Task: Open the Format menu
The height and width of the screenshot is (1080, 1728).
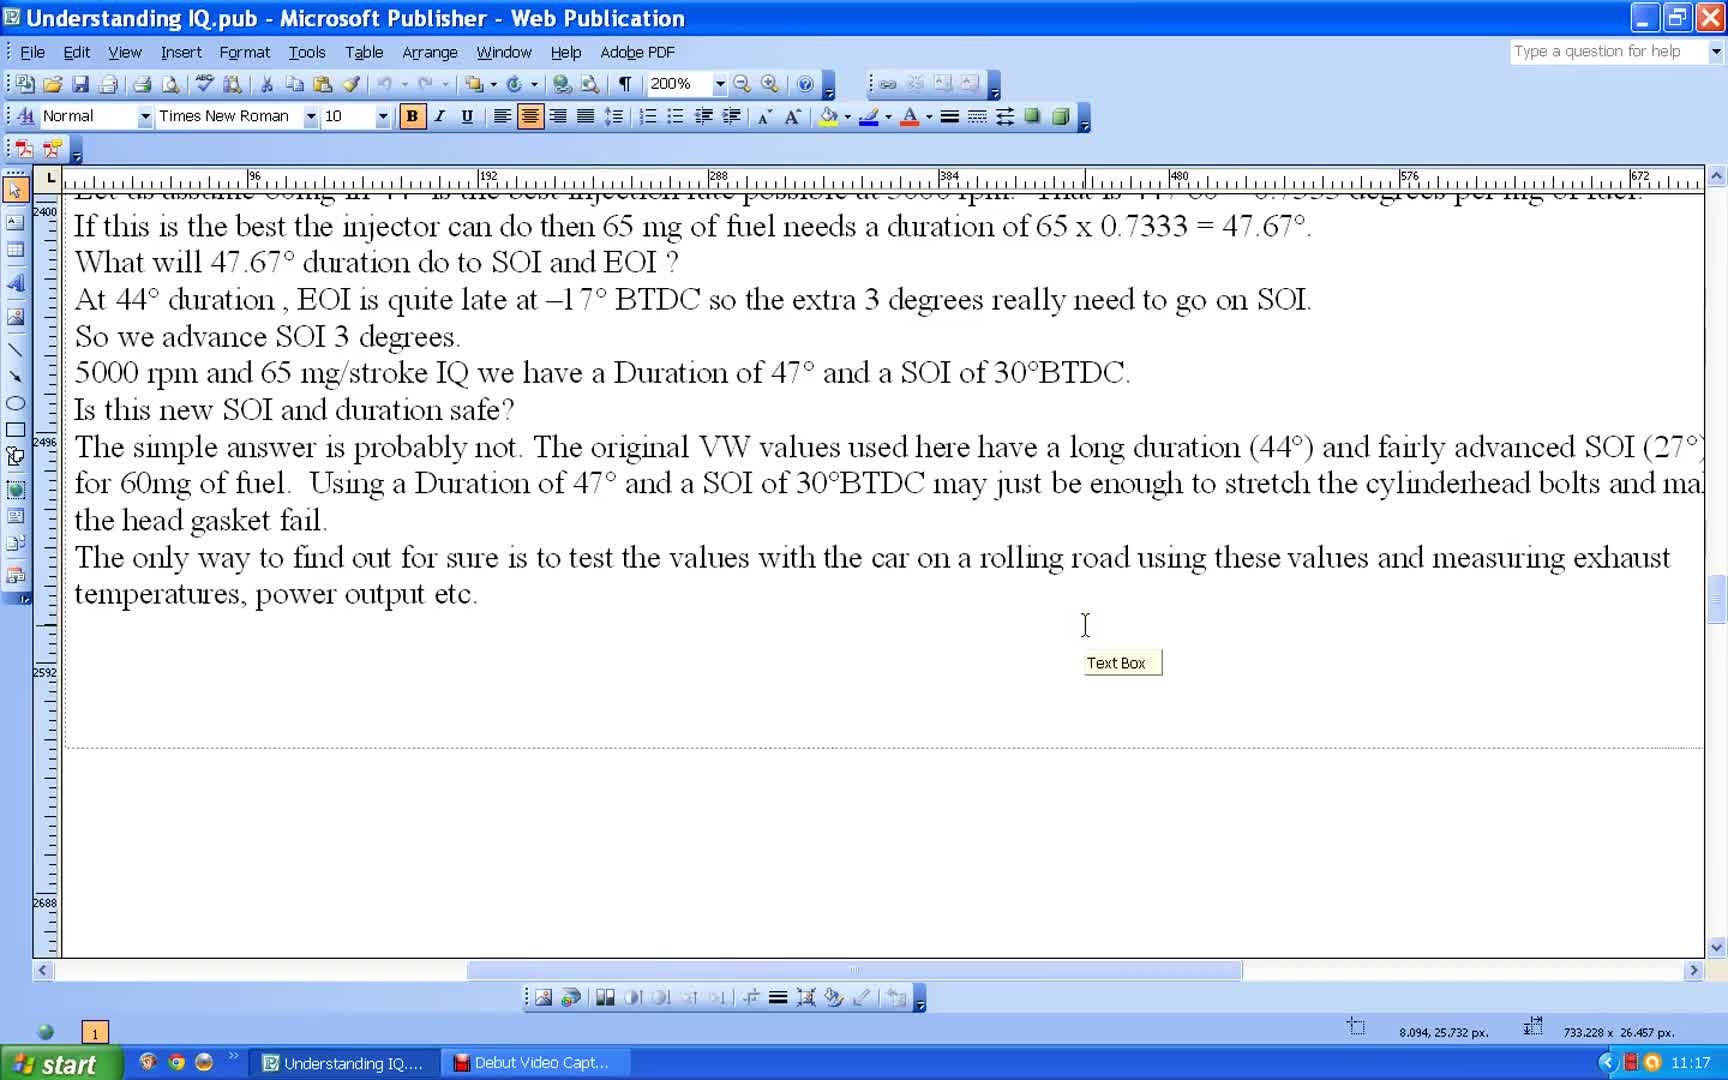Action: point(244,52)
